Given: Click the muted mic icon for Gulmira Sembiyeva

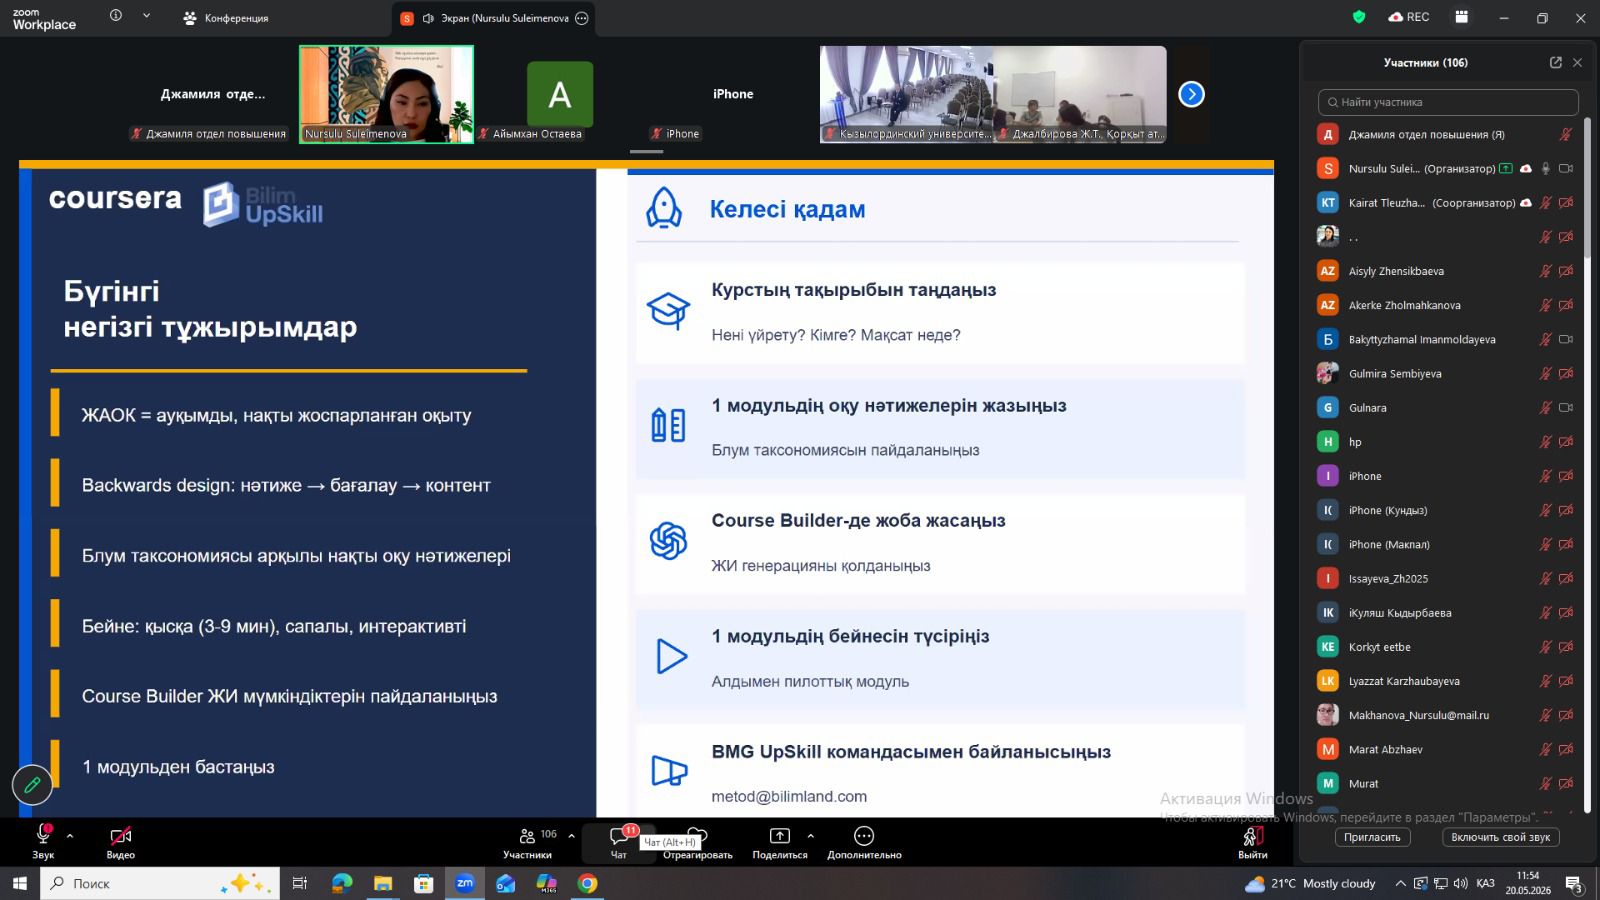Looking at the screenshot, I should click(x=1546, y=373).
